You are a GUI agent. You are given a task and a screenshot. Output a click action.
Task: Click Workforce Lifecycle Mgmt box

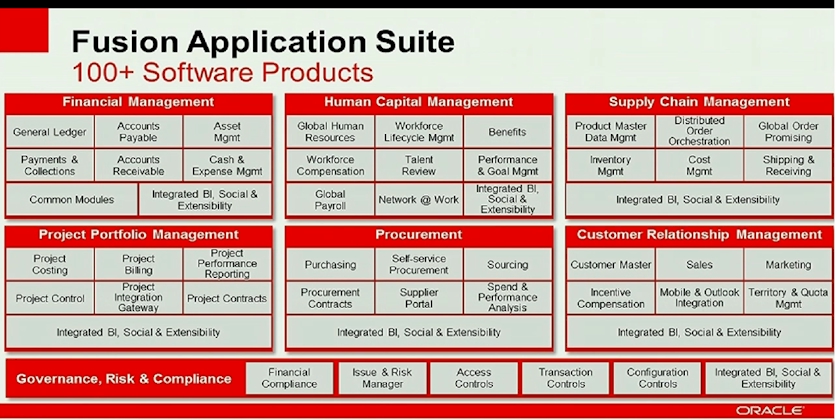point(418,132)
